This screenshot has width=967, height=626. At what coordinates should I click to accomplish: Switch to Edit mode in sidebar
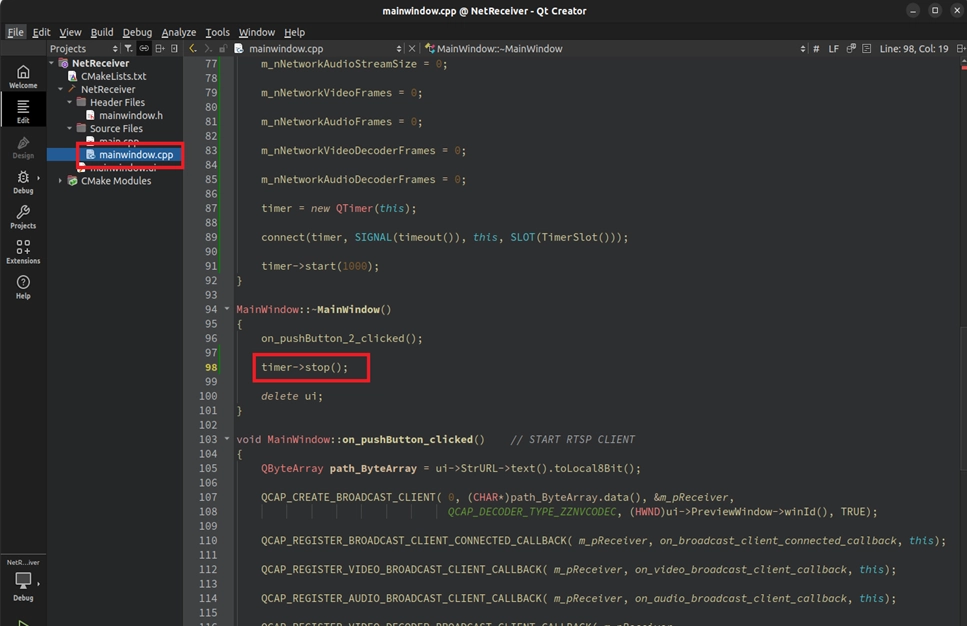pos(23,112)
